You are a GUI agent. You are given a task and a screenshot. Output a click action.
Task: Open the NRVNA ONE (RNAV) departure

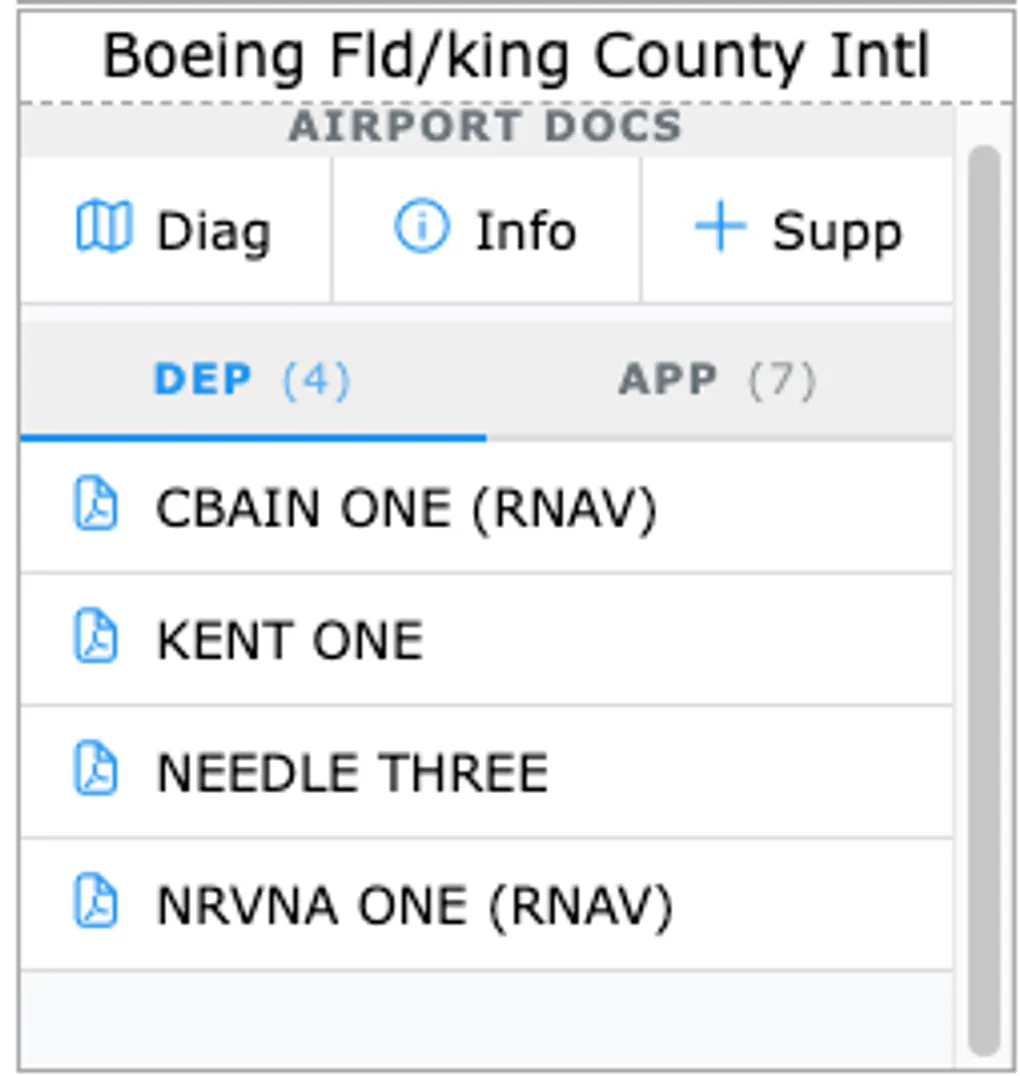[x=414, y=906]
